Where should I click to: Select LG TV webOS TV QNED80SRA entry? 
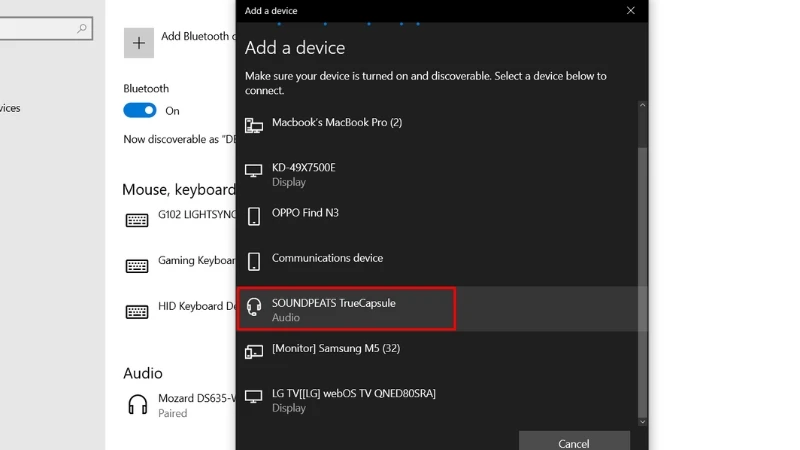point(437,401)
